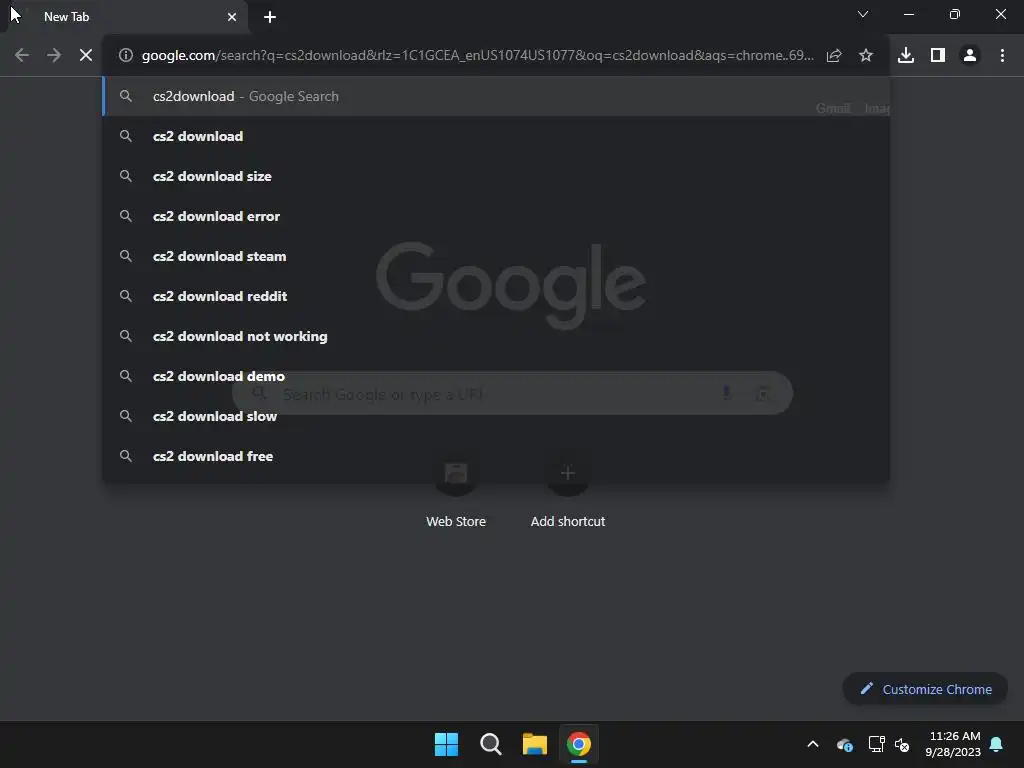Viewport: 1024px width, 768px height.
Task: Choose 'cs2 download demo' suggestion
Action: pos(496,376)
